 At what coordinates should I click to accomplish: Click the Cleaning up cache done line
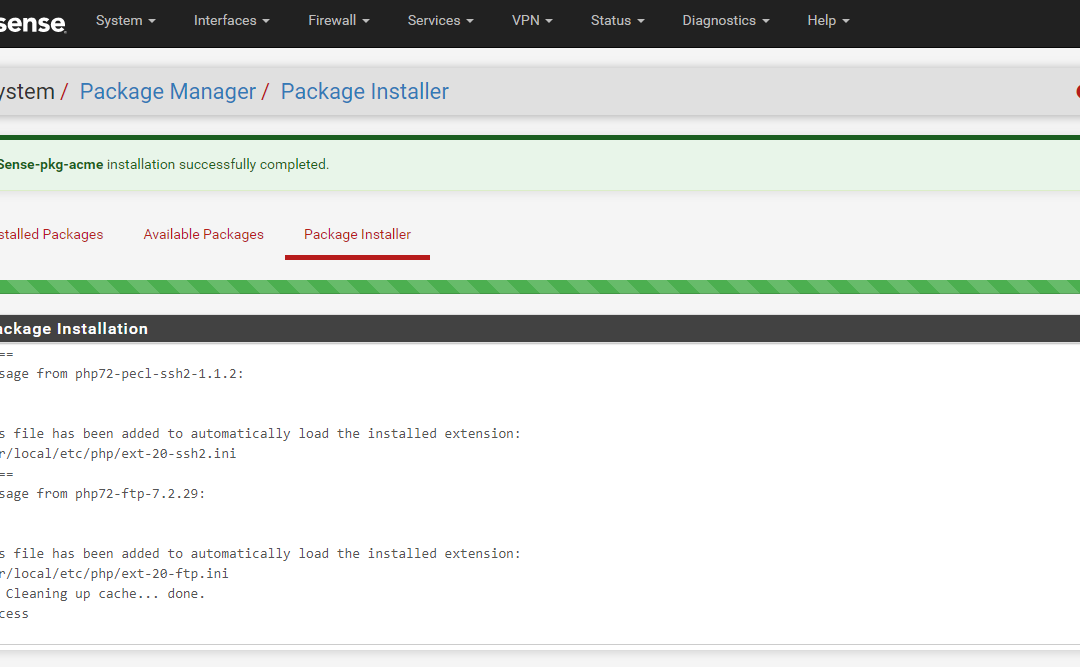pyautogui.click(x=105, y=593)
